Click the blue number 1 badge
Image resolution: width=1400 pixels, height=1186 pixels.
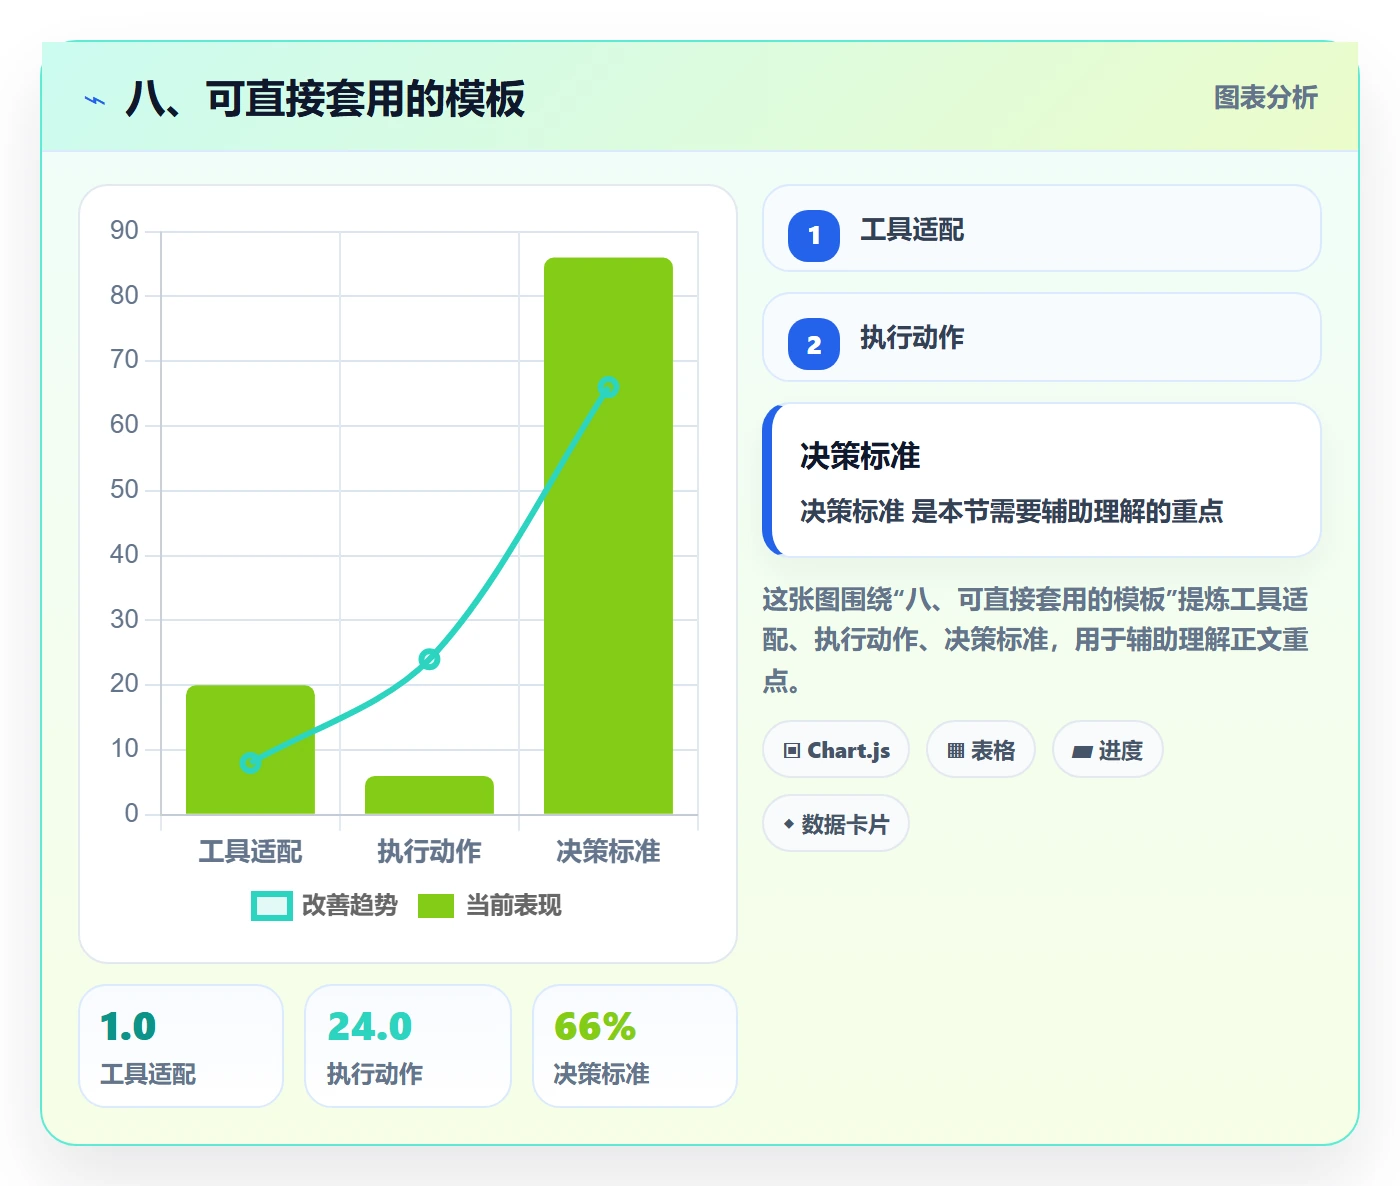pyautogui.click(x=814, y=236)
